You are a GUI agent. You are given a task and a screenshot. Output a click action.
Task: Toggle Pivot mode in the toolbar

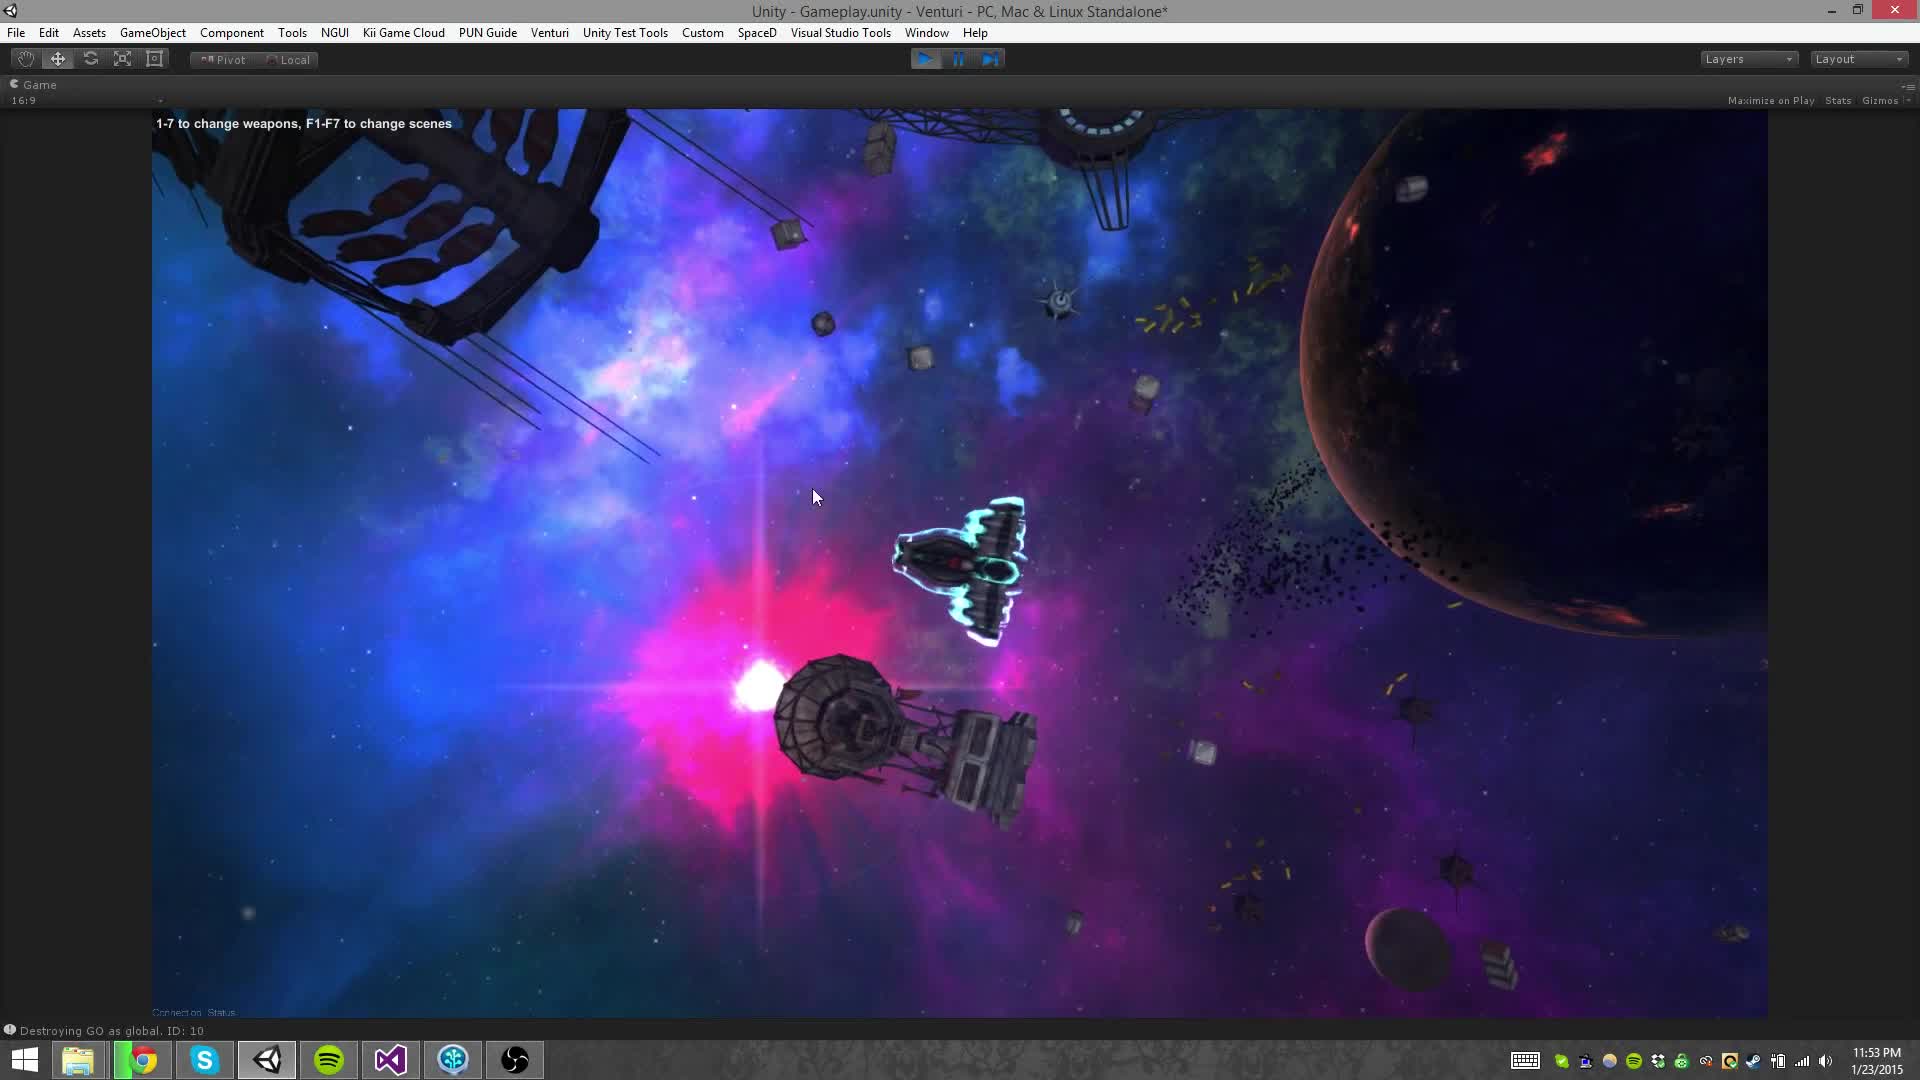tap(222, 59)
